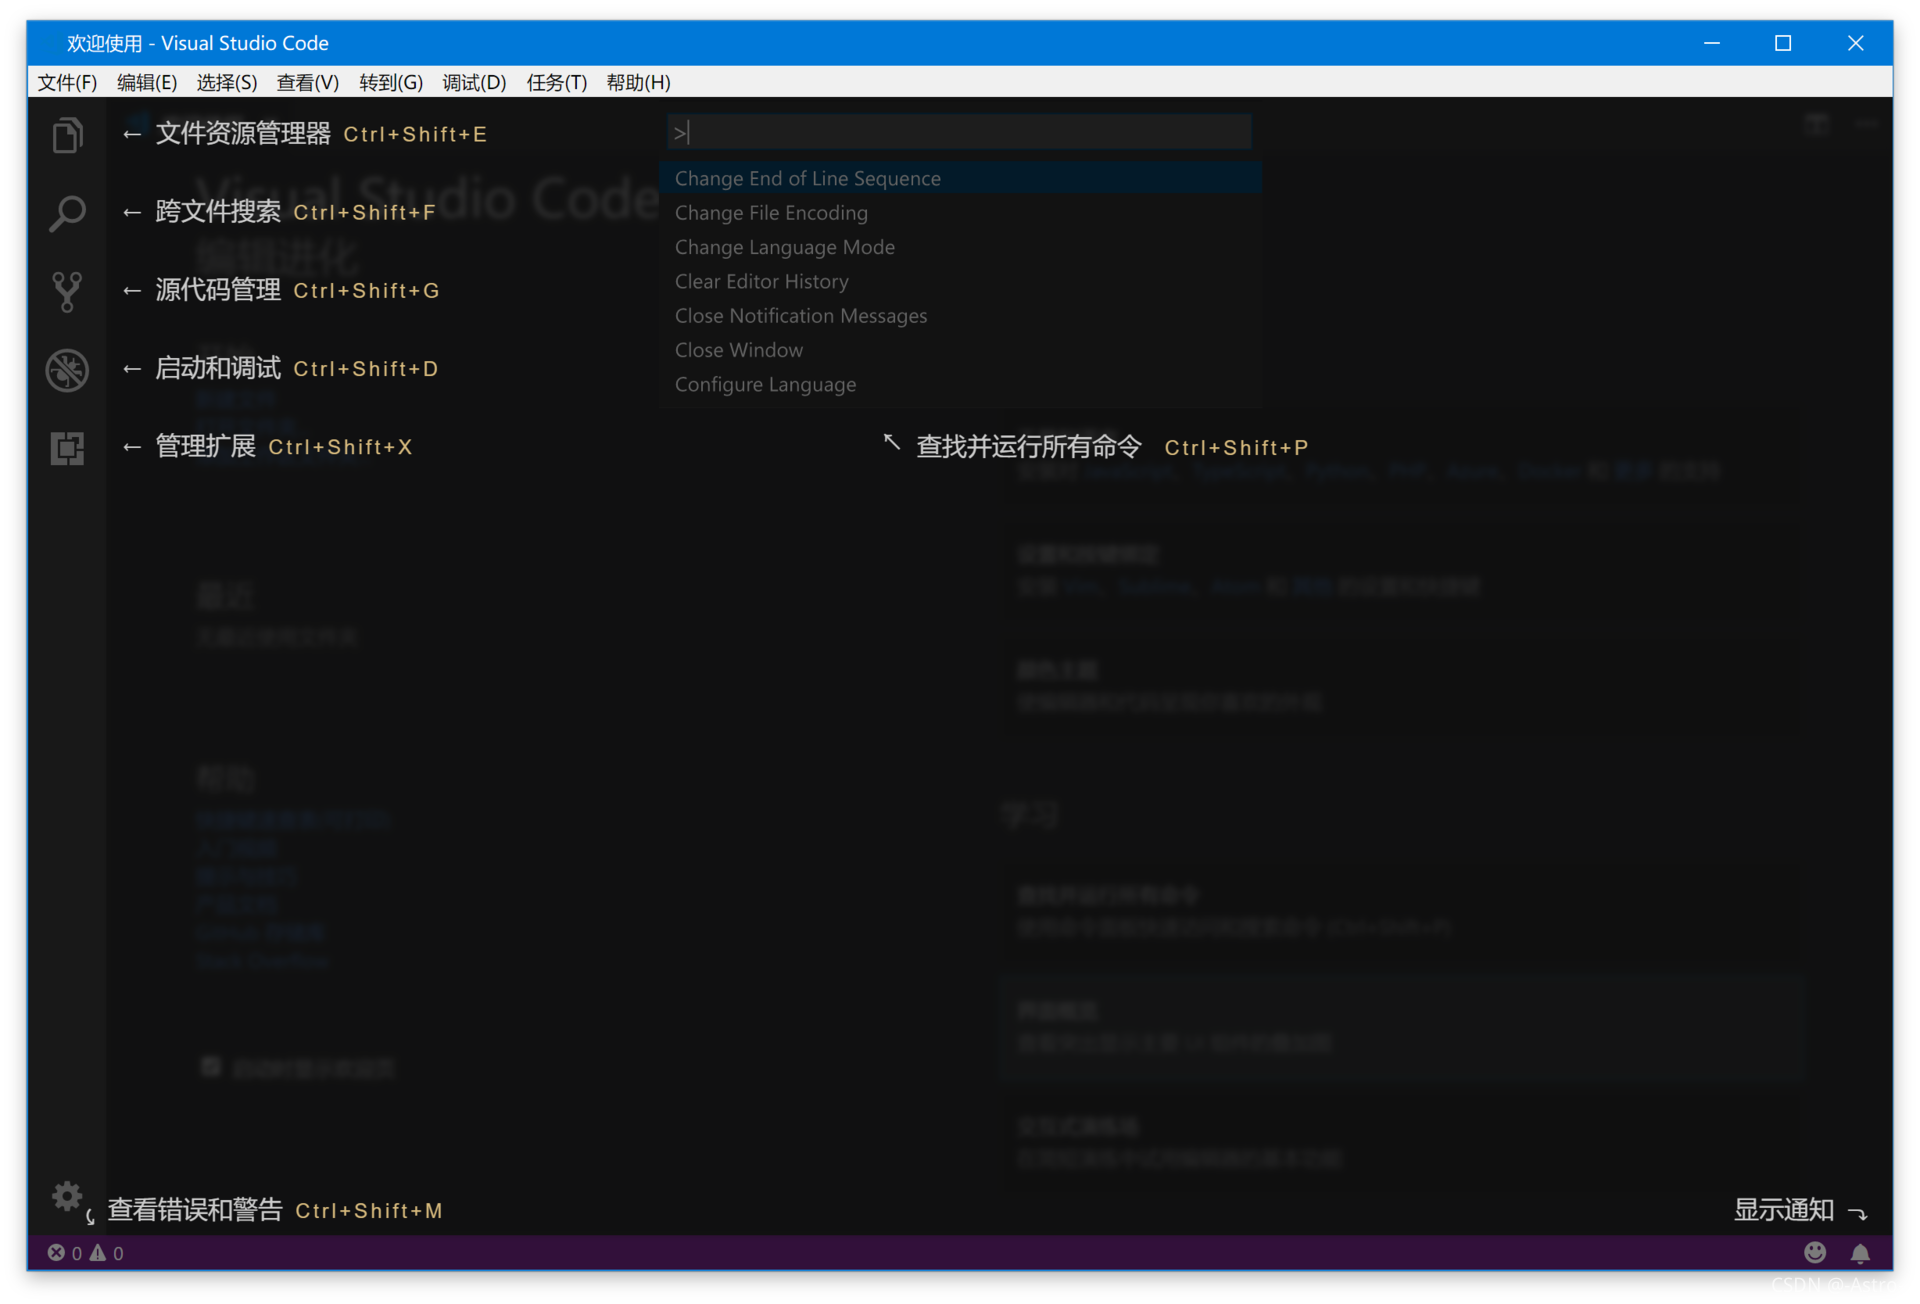Image resolution: width=1920 pixels, height=1304 pixels.
Task: Select Change Language Mode command
Action: (x=785, y=247)
